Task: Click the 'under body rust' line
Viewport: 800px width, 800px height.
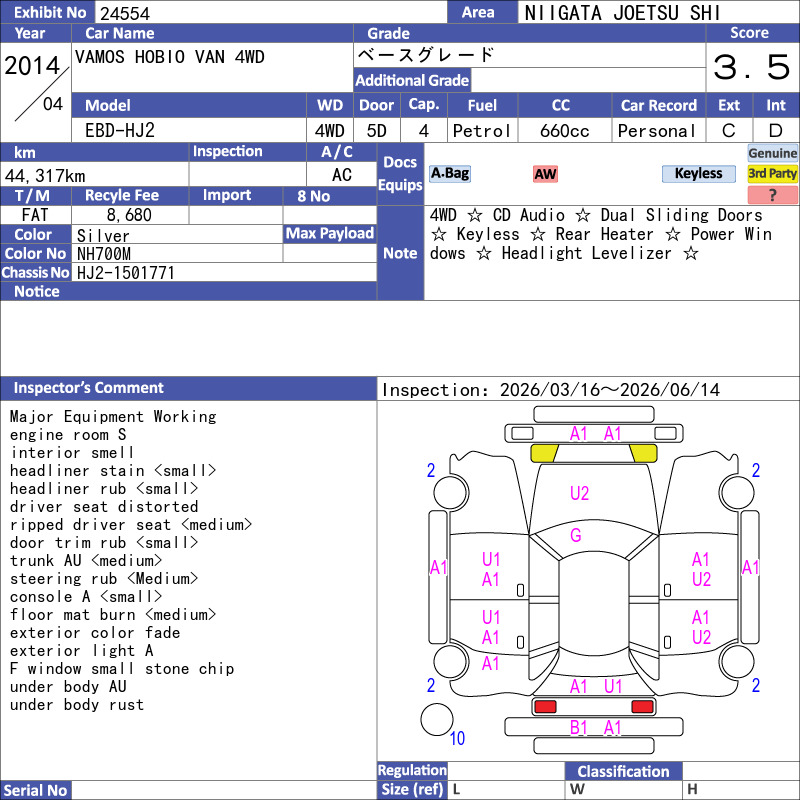Action: pyautogui.click(x=77, y=705)
